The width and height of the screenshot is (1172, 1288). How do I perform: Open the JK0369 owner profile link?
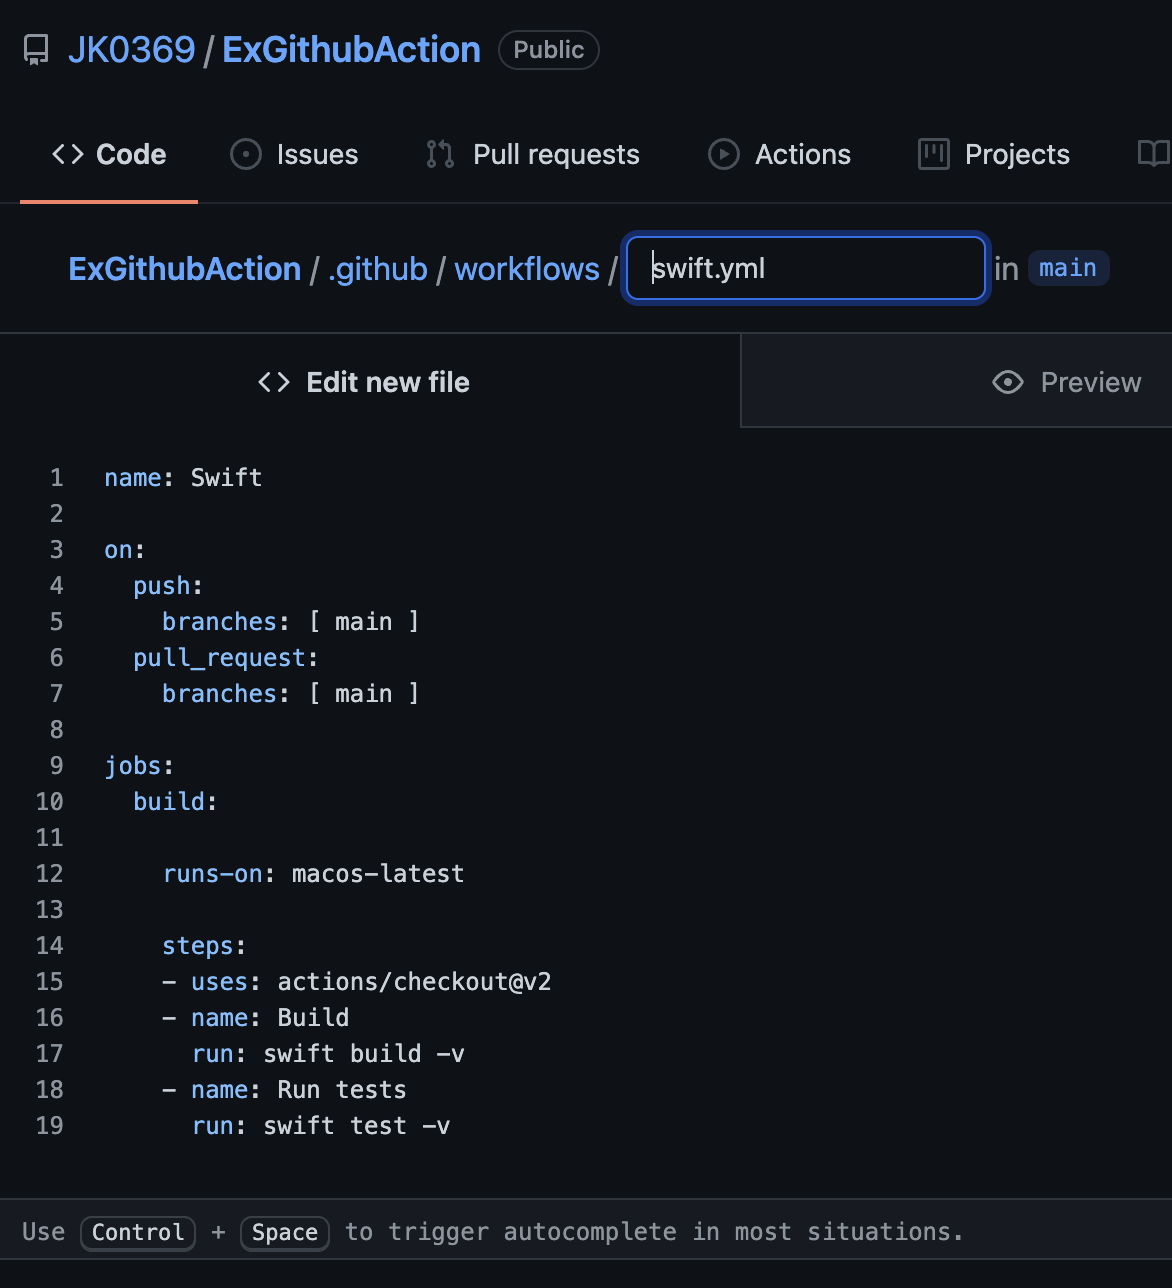[131, 50]
